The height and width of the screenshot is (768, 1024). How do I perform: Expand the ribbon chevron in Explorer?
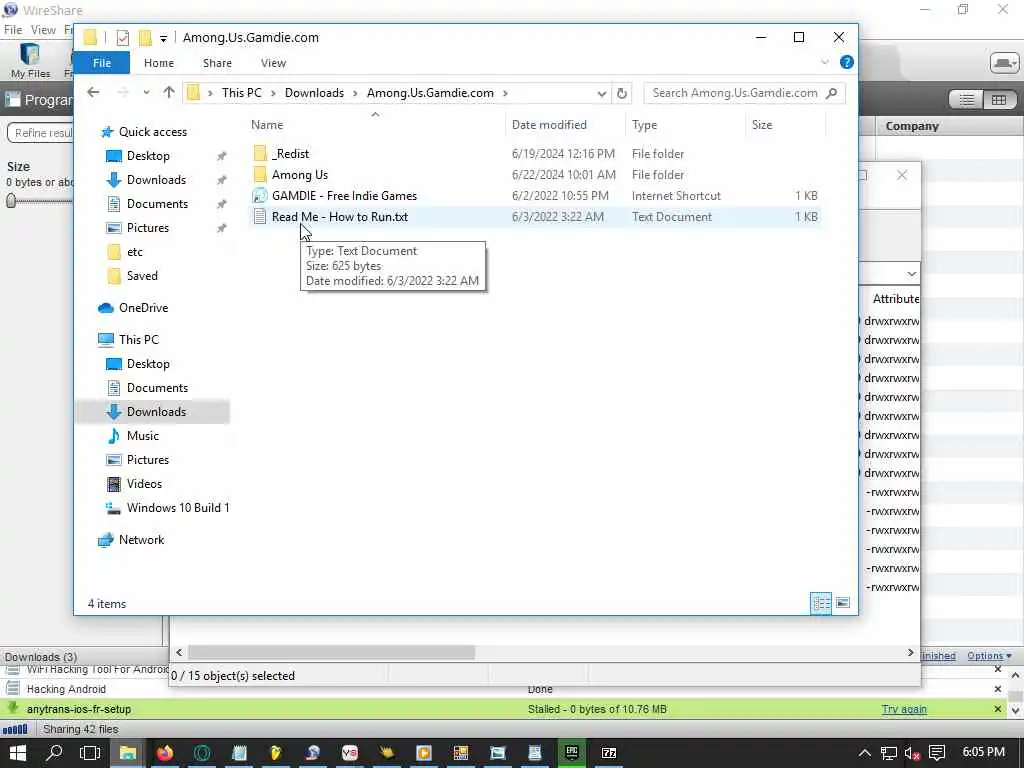(x=825, y=62)
